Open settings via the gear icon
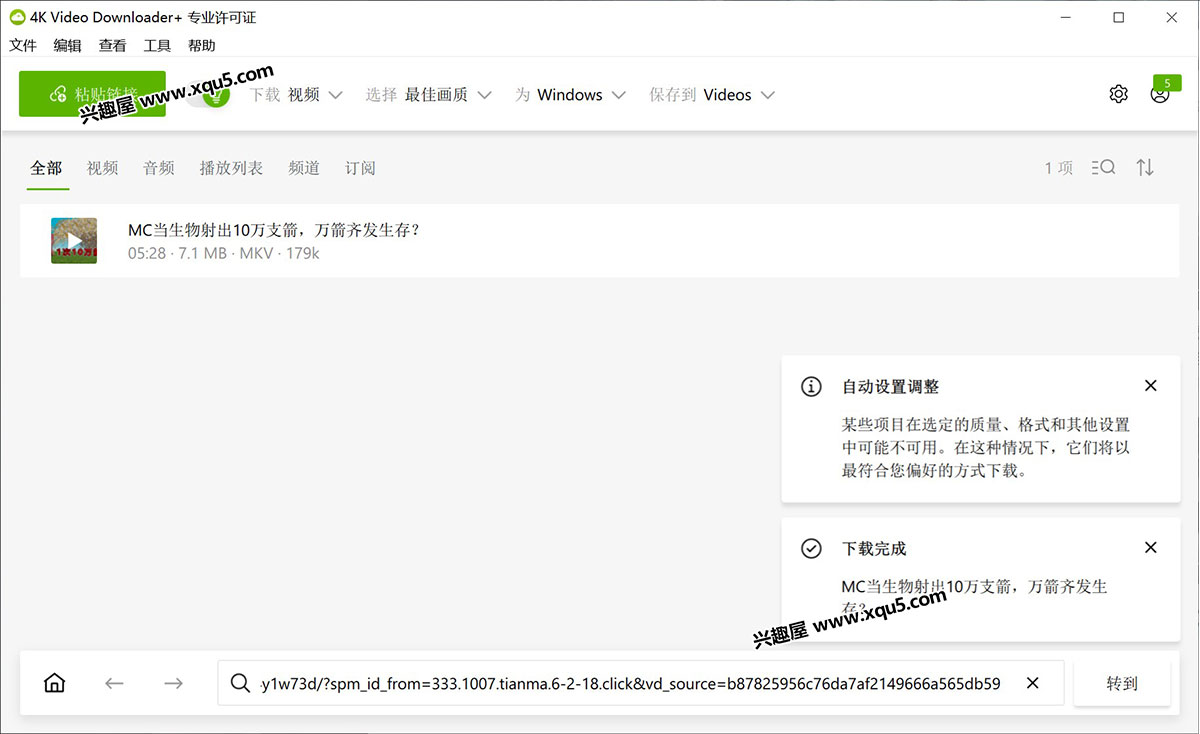This screenshot has height=734, width=1200. [x=1118, y=94]
